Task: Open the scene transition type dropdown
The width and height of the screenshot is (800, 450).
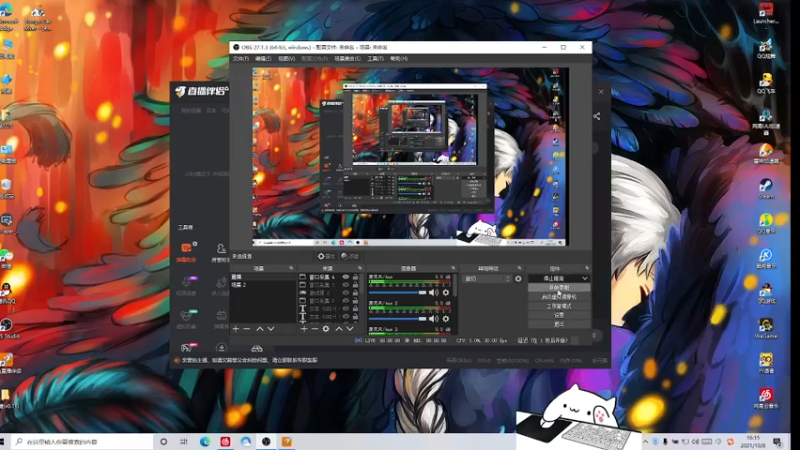Action: [x=487, y=279]
